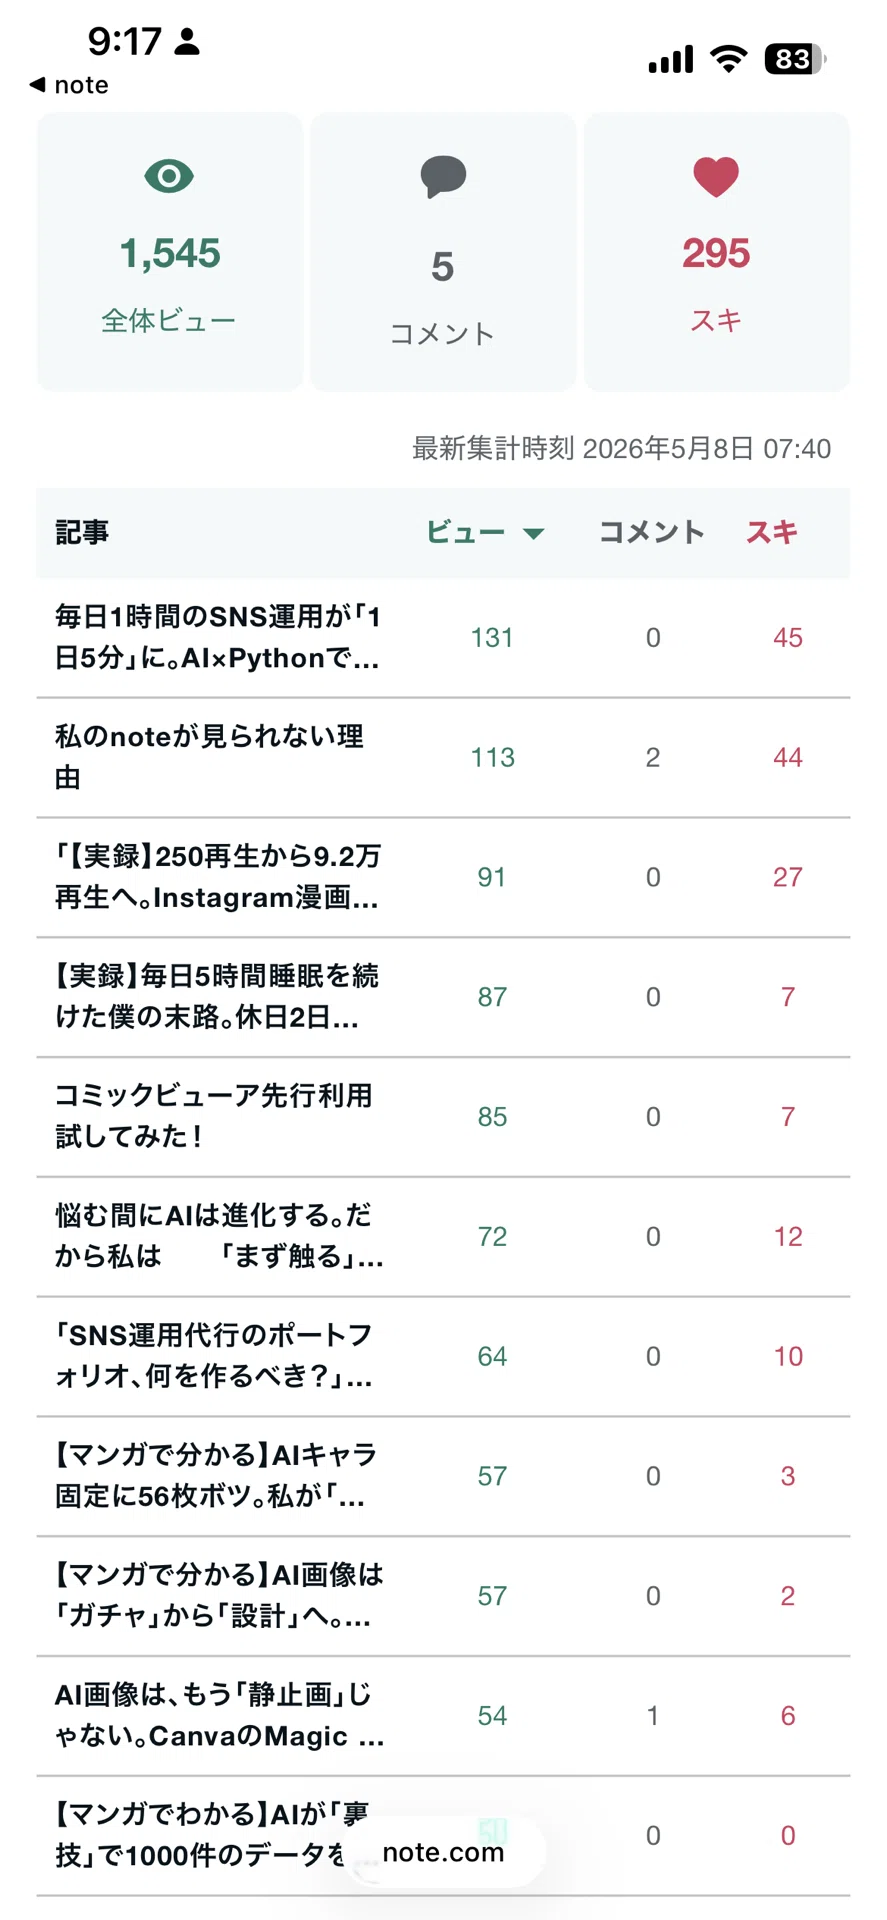Sort table by コメント column header
This screenshot has height=1920, width=887.
pos(652,532)
